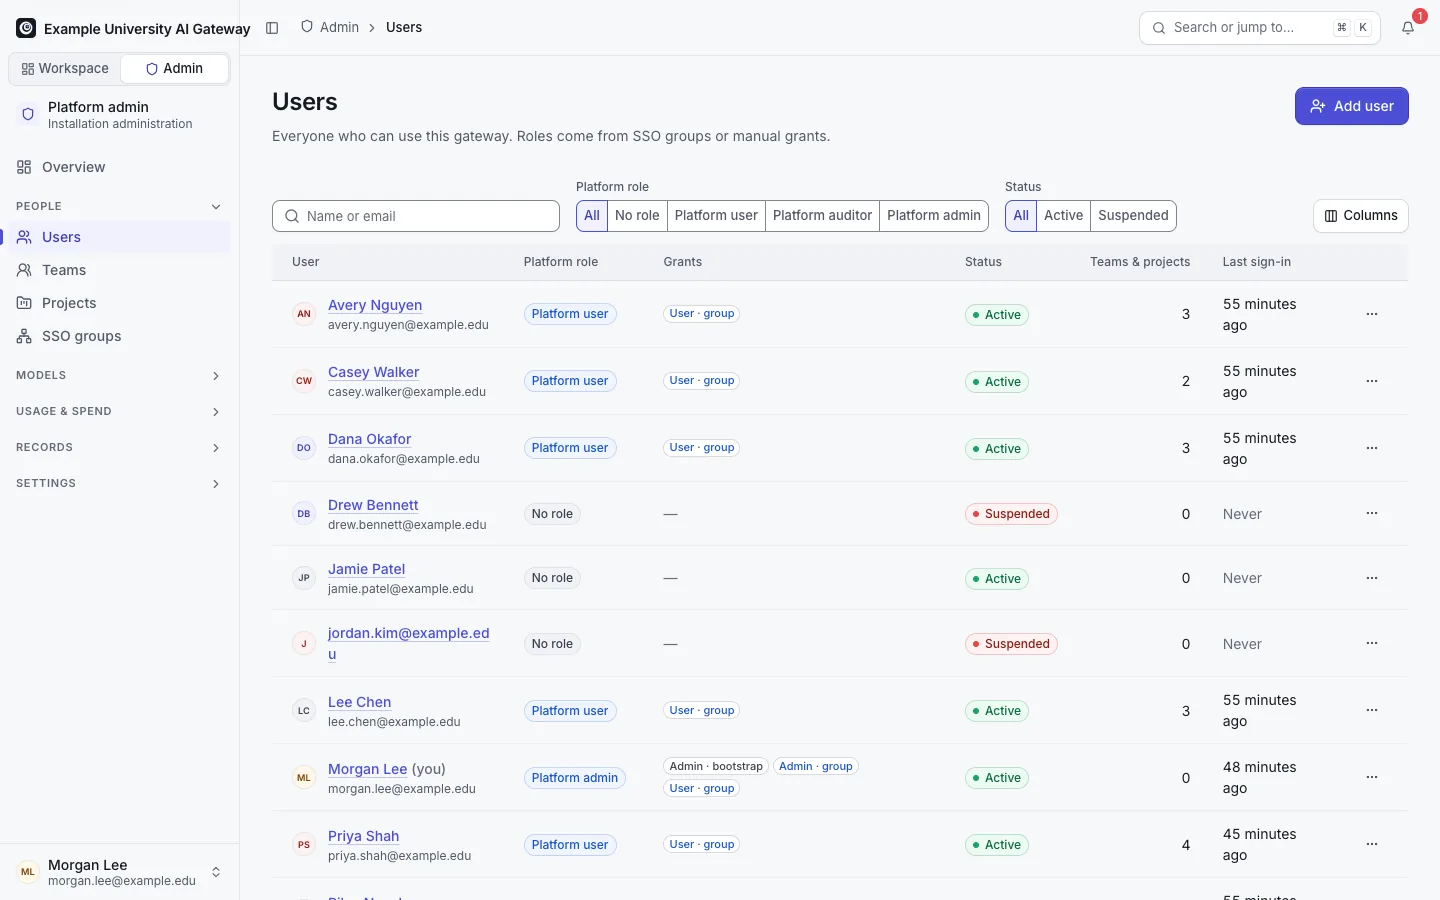Filter platform role by No role
The height and width of the screenshot is (900, 1440).
click(637, 216)
